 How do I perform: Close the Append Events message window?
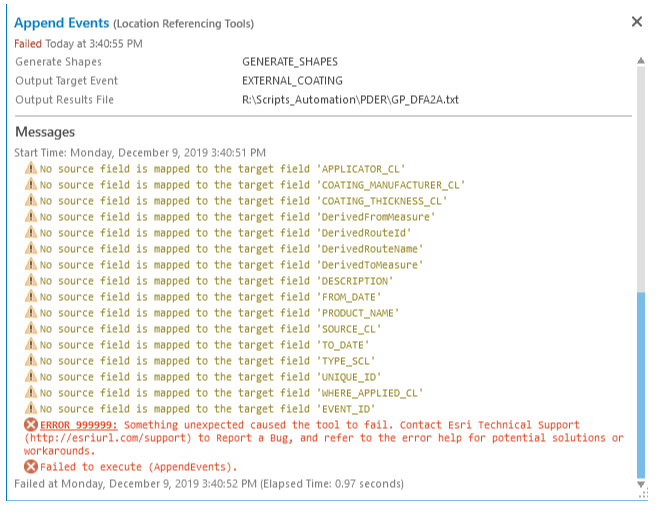[638, 22]
